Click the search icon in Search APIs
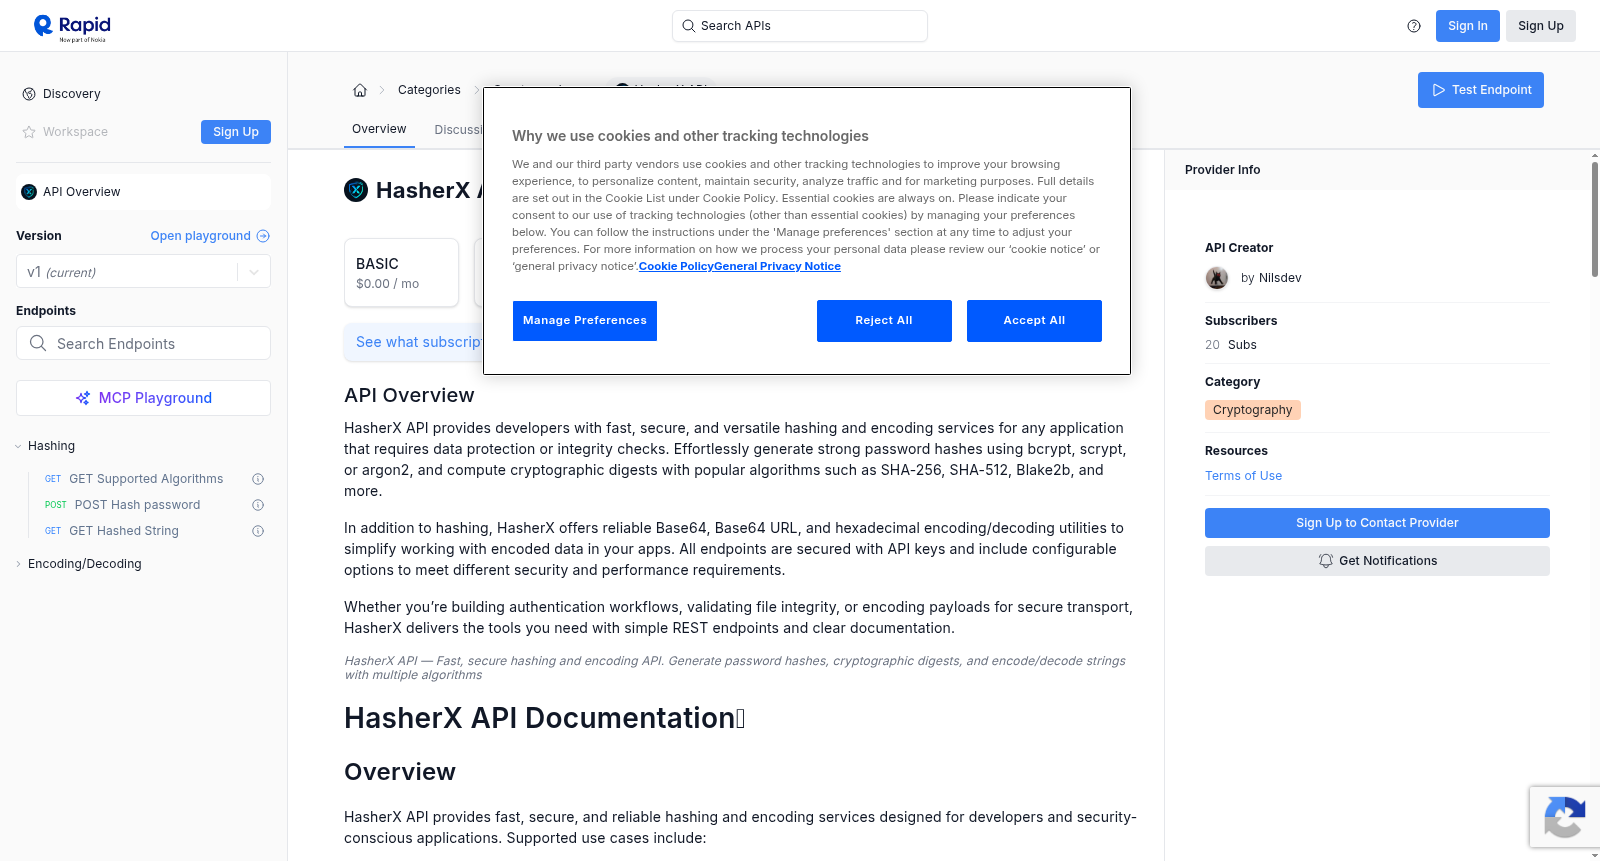Viewport: 1600px width, 861px height. tap(689, 26)
